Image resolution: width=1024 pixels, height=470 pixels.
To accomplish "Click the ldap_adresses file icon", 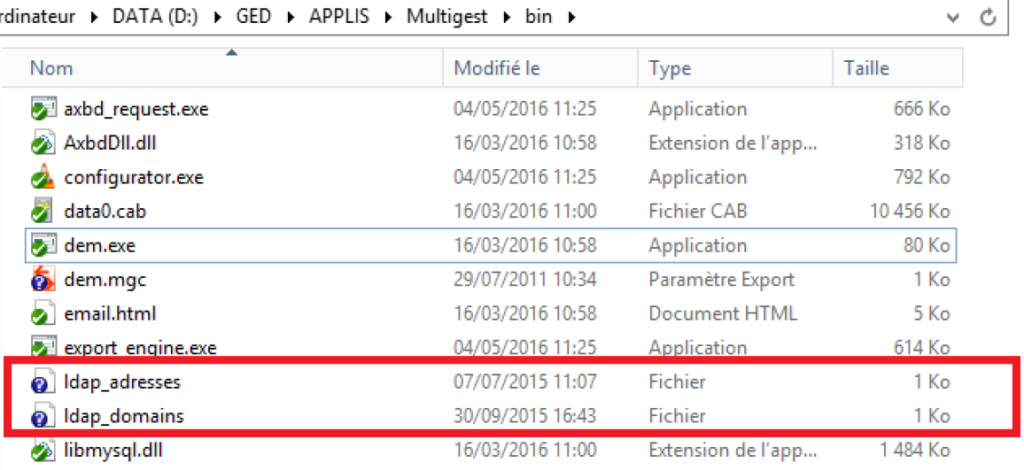I will pos(41,382).
